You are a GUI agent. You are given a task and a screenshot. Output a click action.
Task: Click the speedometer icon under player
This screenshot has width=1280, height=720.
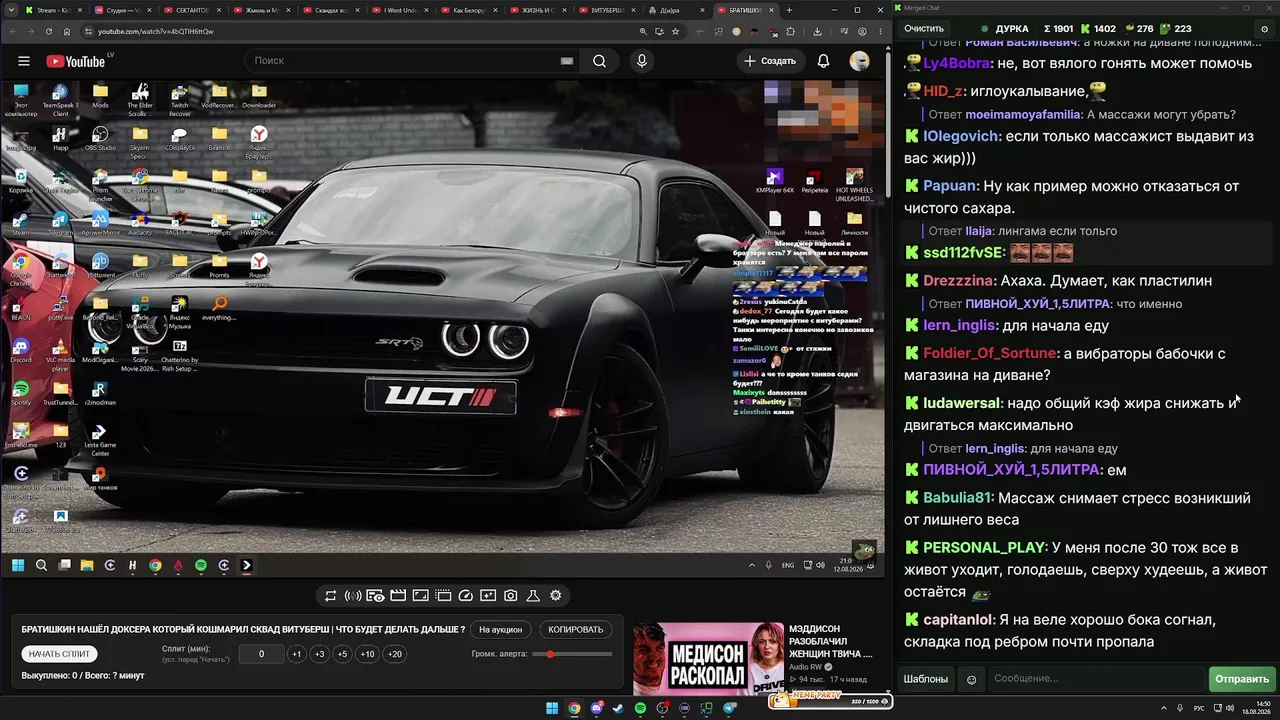(x=465, y=596)
